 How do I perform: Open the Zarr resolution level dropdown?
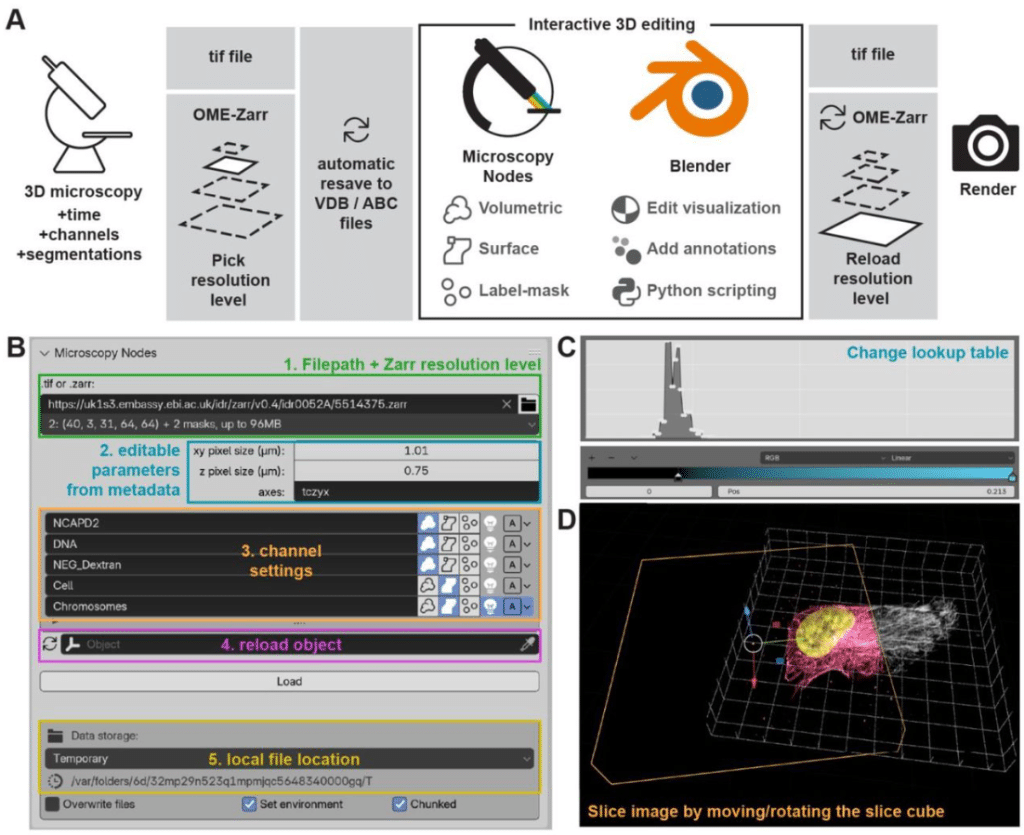[x=290, y=425]
